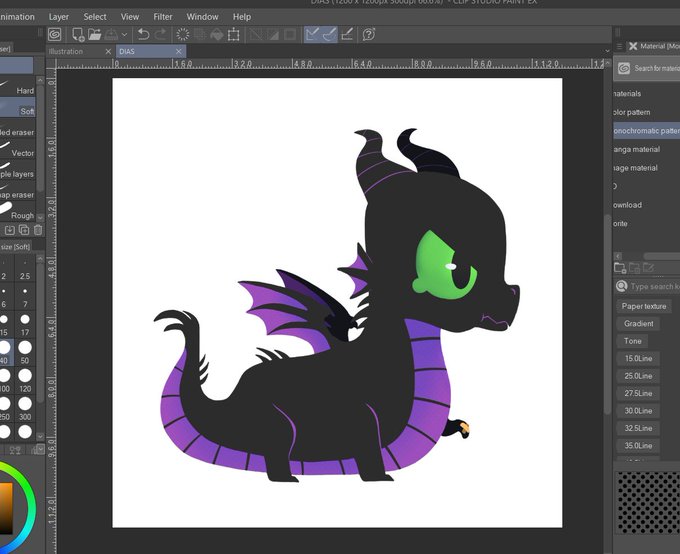Select brush size 17

[x=25, y=325]
